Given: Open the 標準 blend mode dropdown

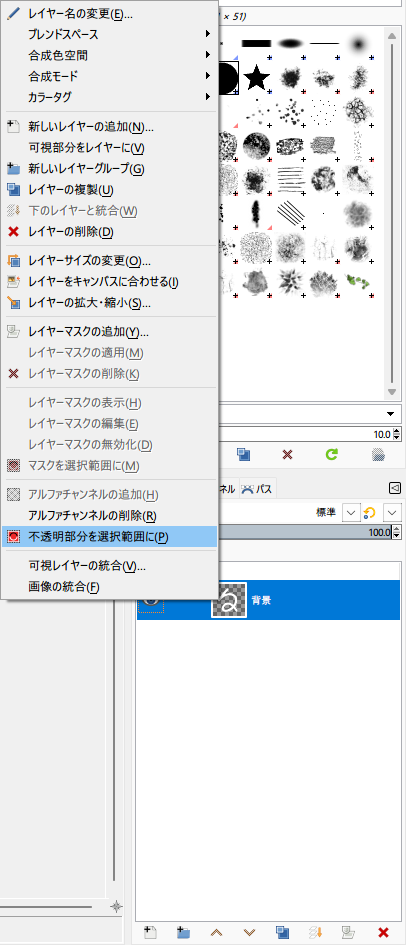Looking at the screenshot, I should (x=350, y=513).
